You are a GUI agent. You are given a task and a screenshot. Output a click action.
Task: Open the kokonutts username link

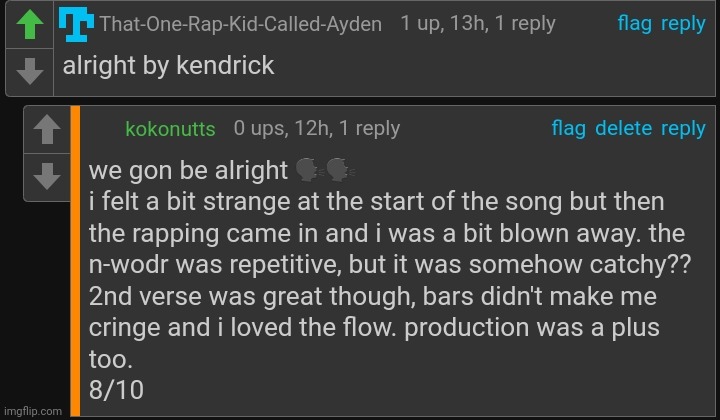click(170, 129)
